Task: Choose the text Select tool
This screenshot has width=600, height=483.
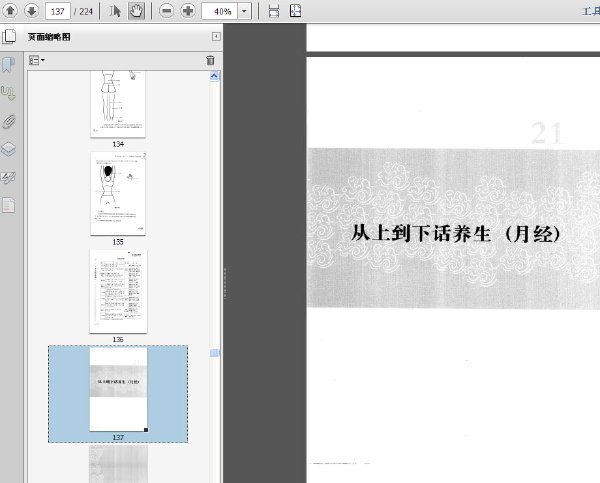Action: (x=115, y=11)
